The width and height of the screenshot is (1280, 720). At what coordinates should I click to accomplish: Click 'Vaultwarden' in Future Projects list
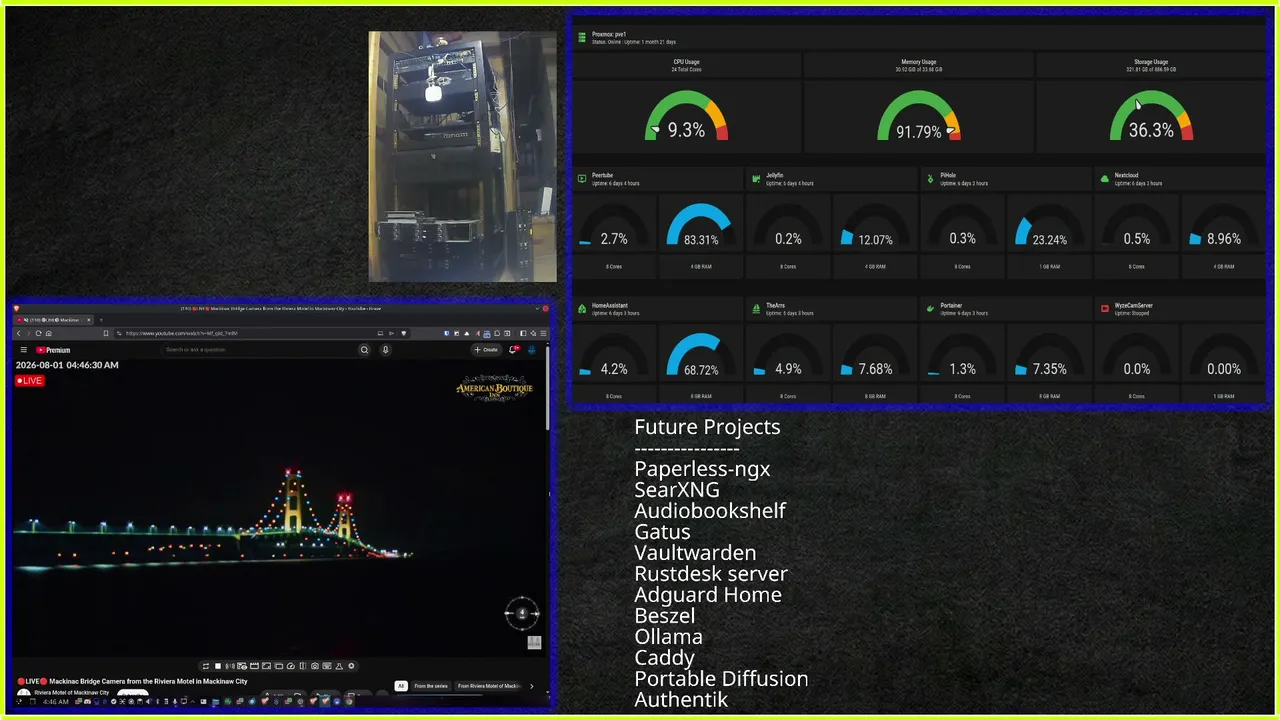click(695, 553)
